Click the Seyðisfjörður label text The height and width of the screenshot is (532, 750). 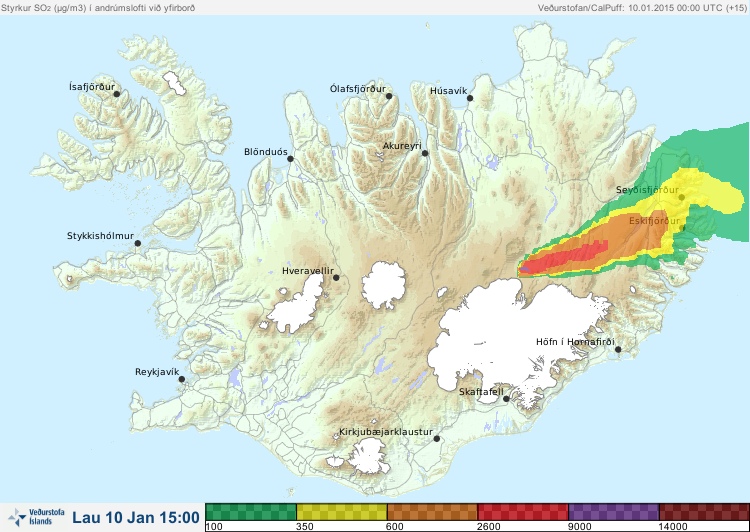647,190
